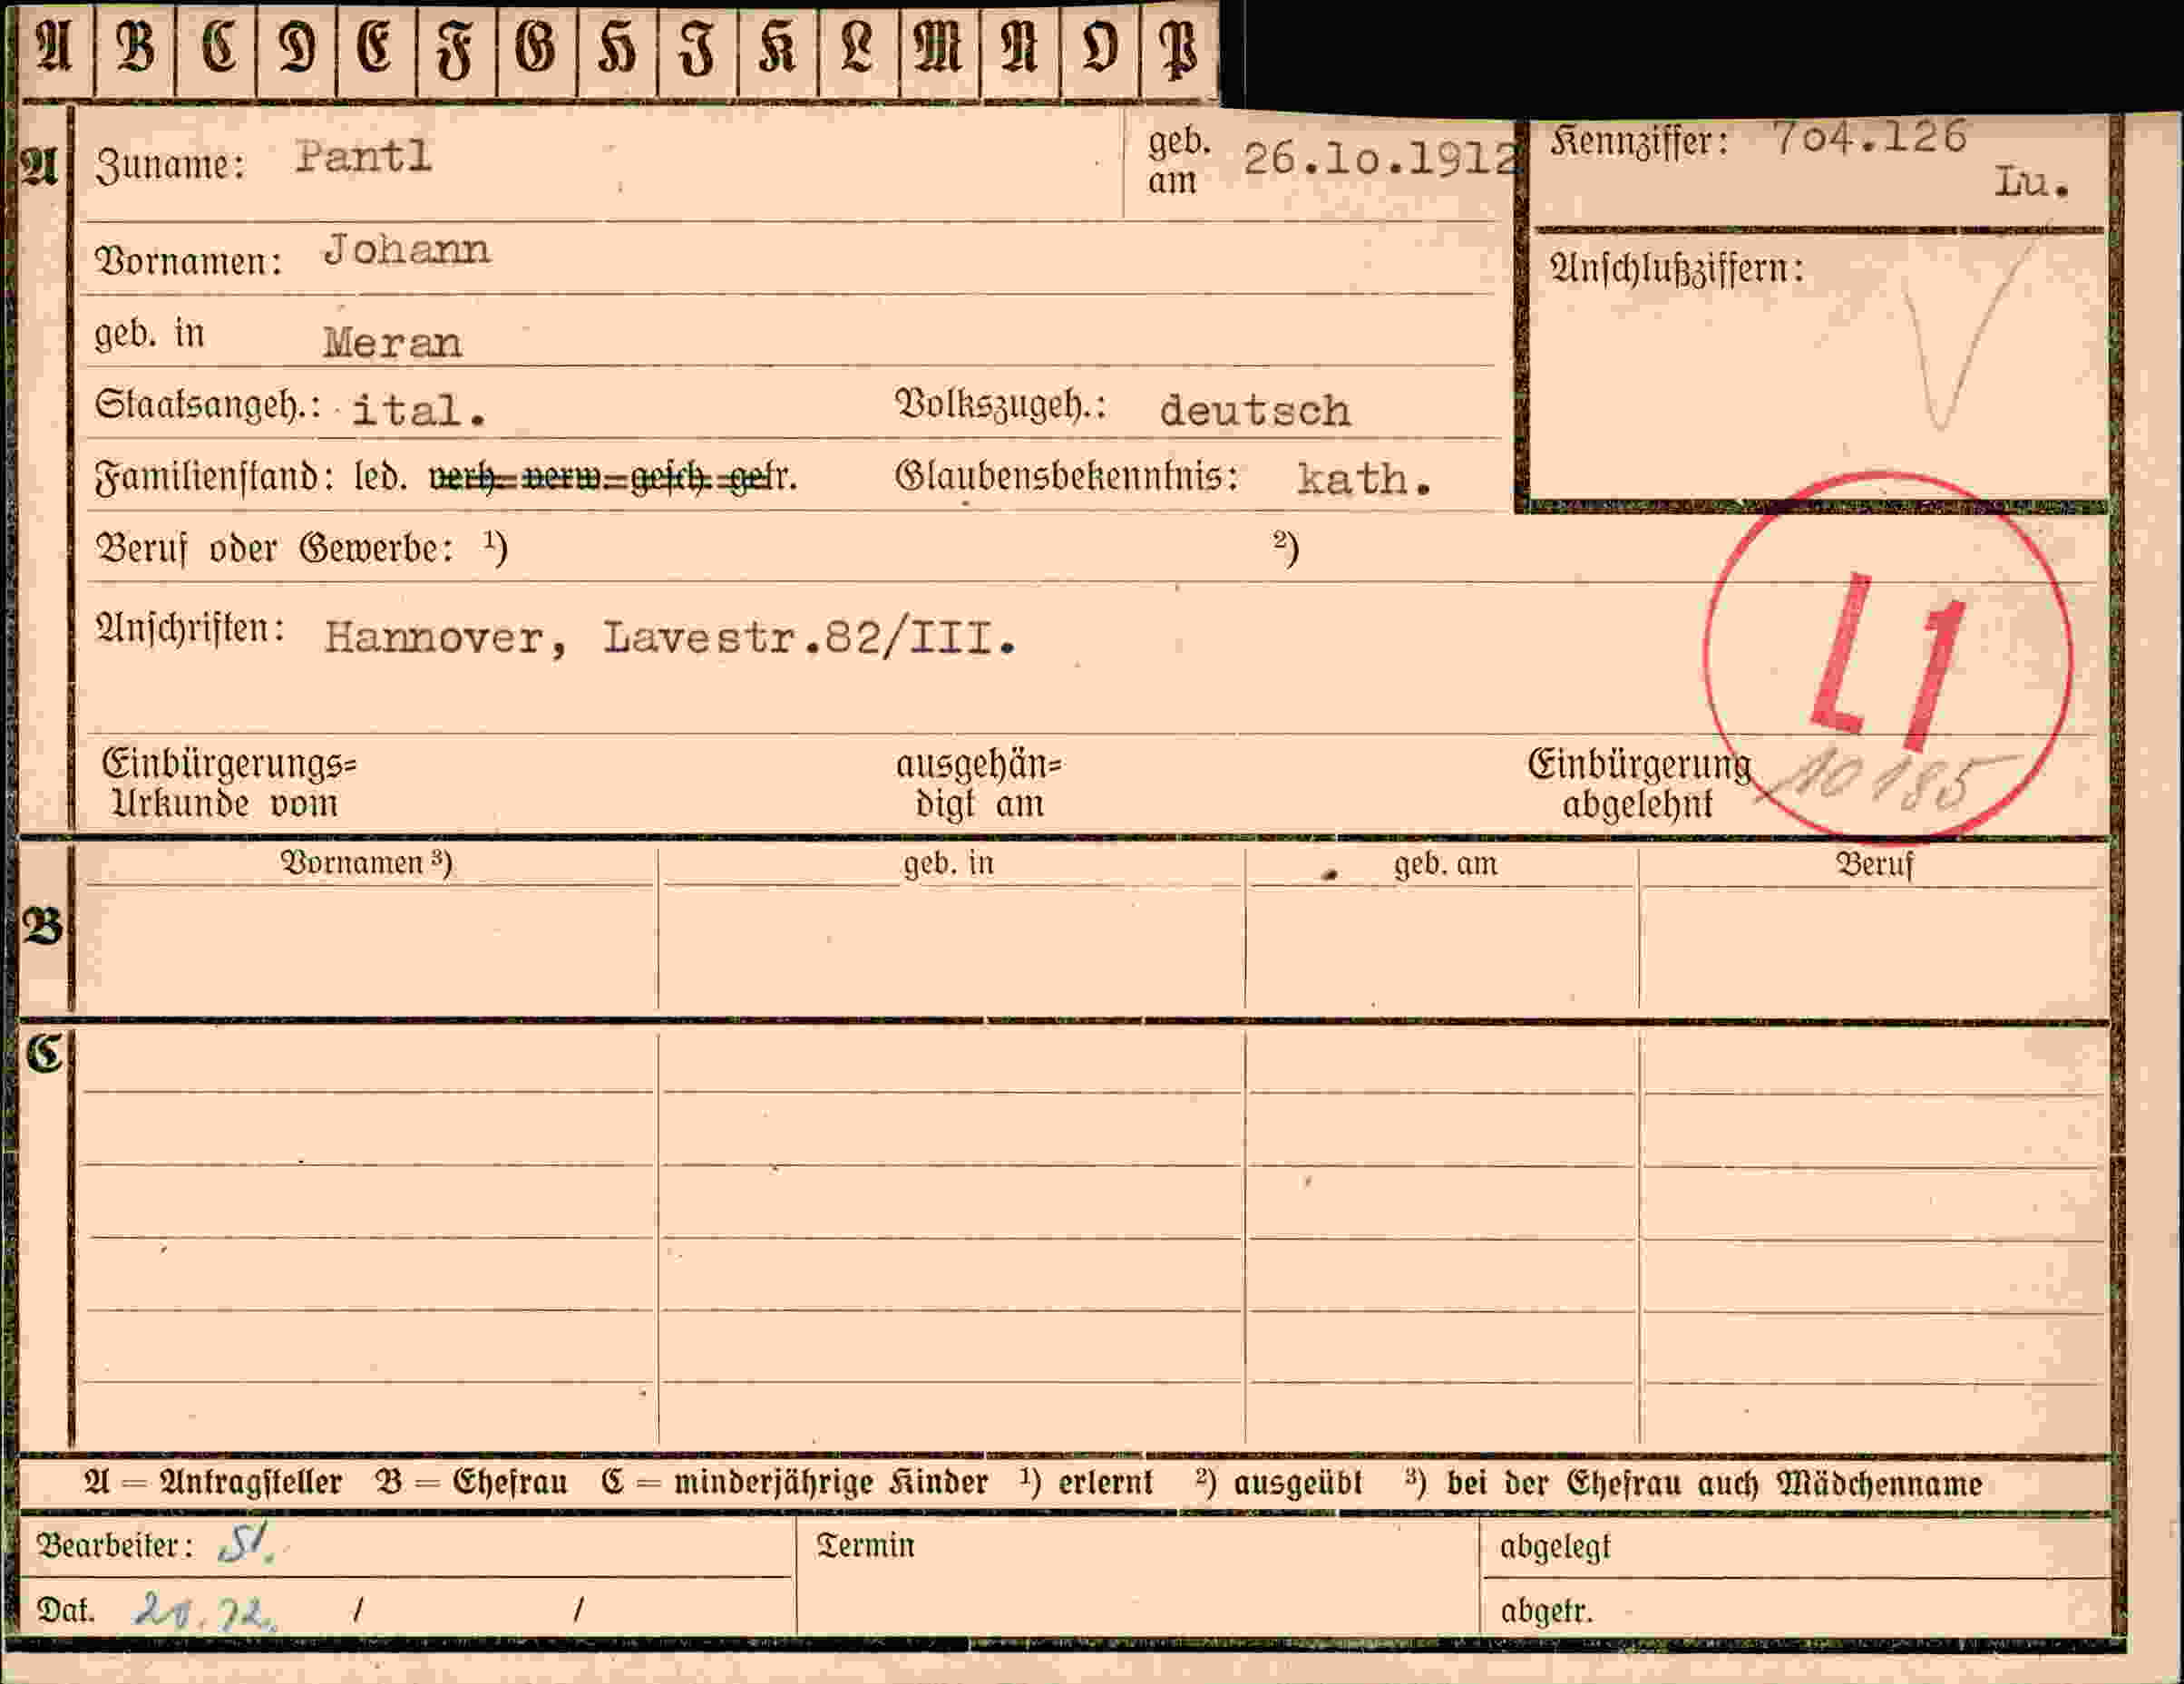
Task: Click the legend entry "A = Antragsteller"
Action: click(213, 1482)
